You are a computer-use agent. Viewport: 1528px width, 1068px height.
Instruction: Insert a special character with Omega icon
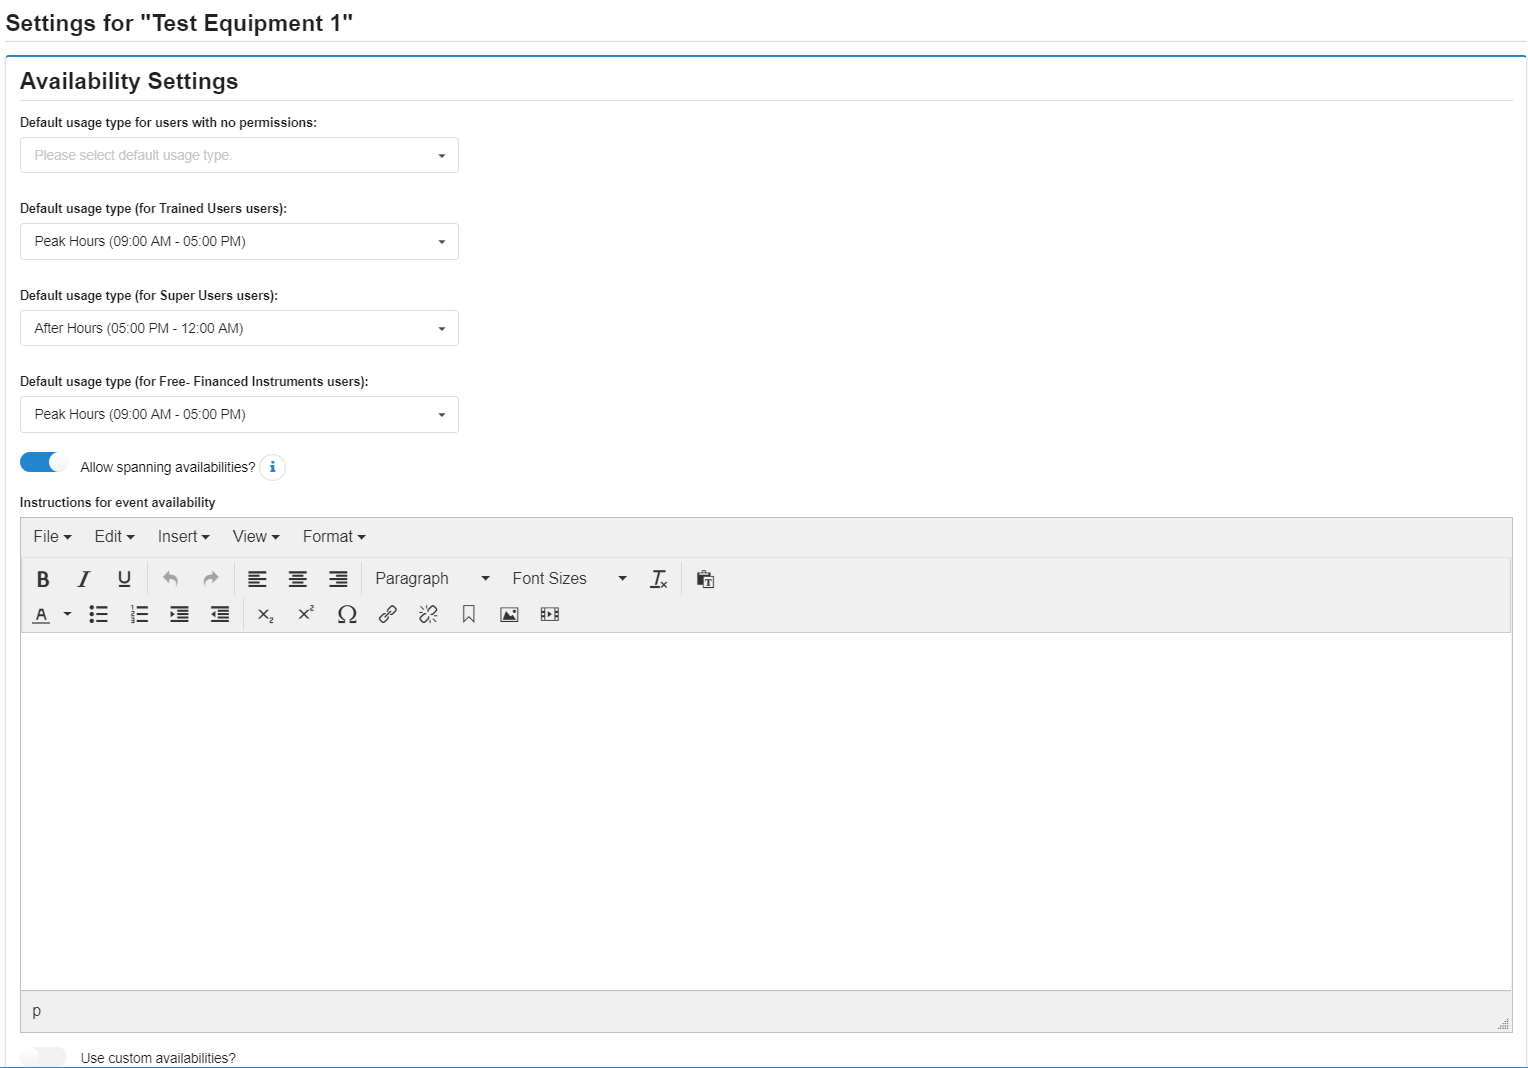347,614
